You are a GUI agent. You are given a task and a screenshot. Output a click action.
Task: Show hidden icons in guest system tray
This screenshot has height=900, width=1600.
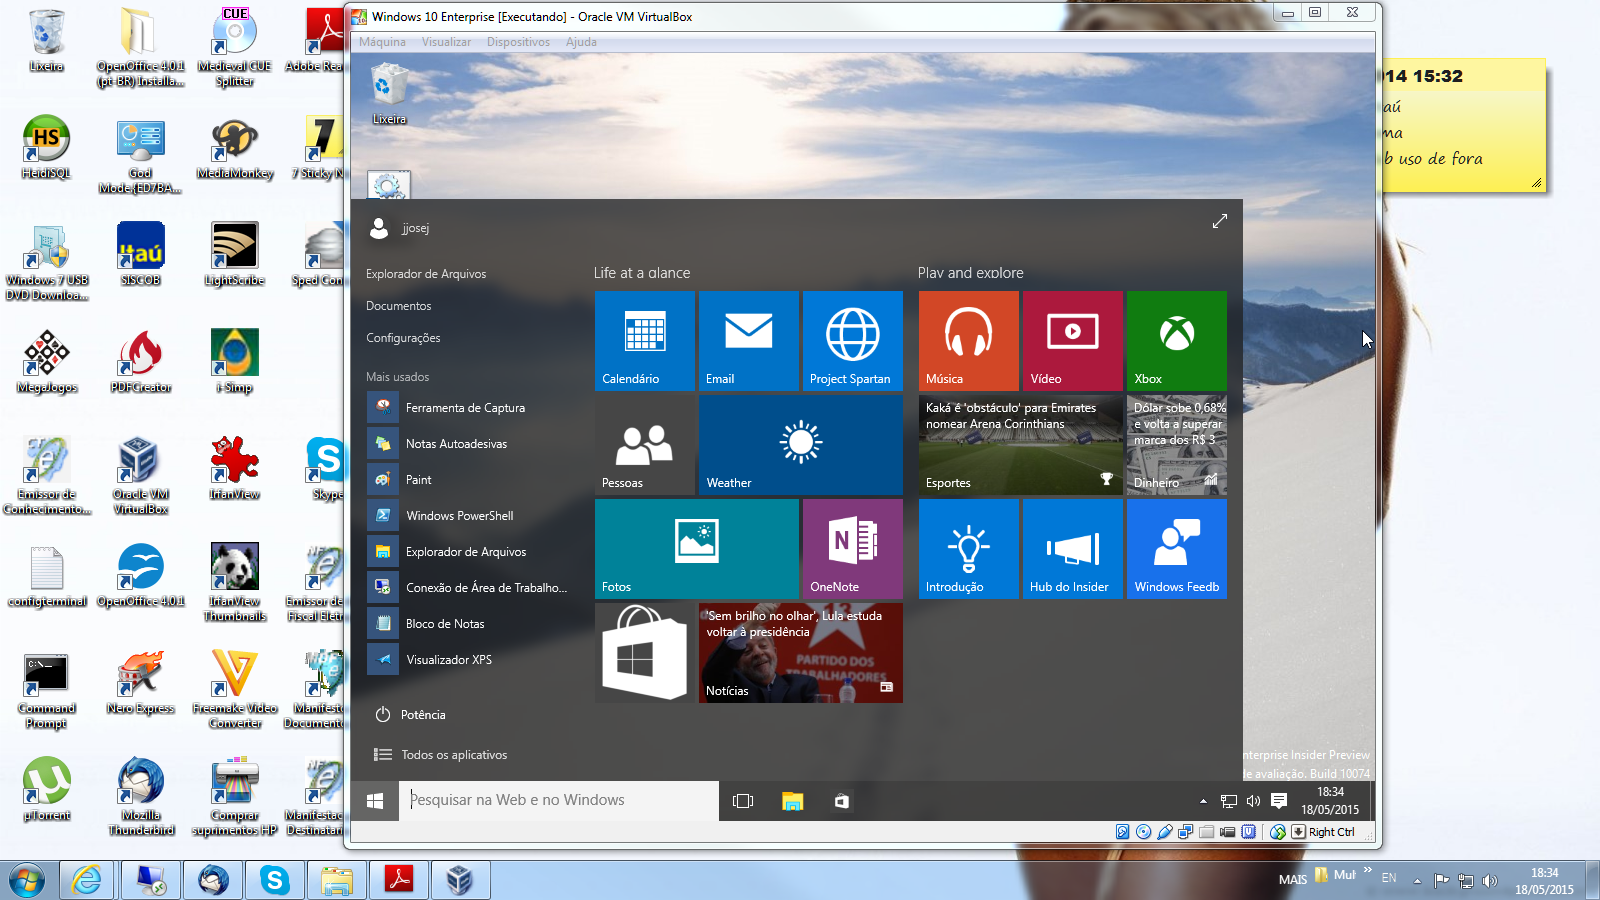click(x=1203, y=801)
